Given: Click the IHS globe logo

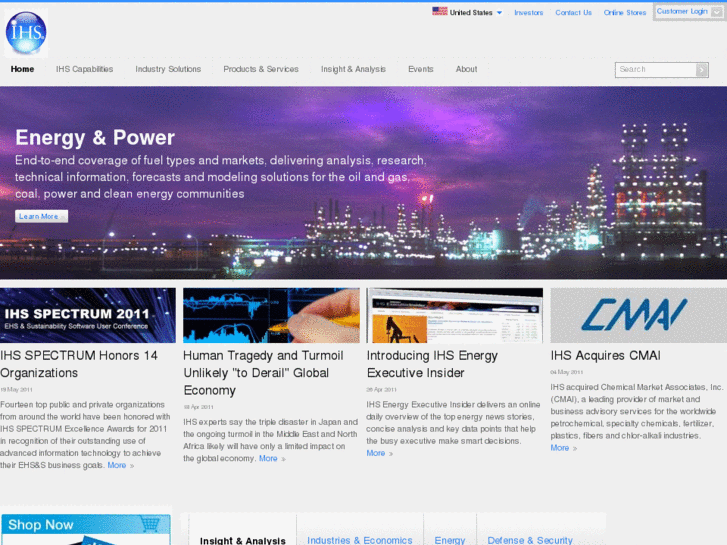Looking at the screenshot, I should click(x=26, y=33).
